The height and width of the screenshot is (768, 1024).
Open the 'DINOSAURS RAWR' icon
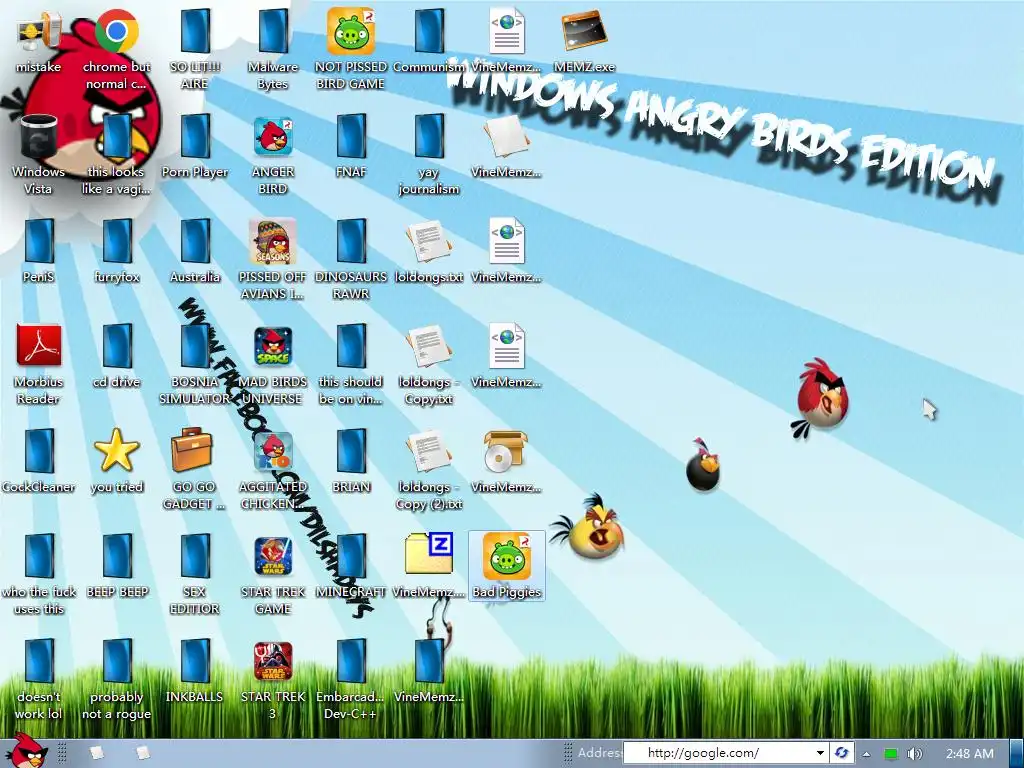click(x=351, y=261)
